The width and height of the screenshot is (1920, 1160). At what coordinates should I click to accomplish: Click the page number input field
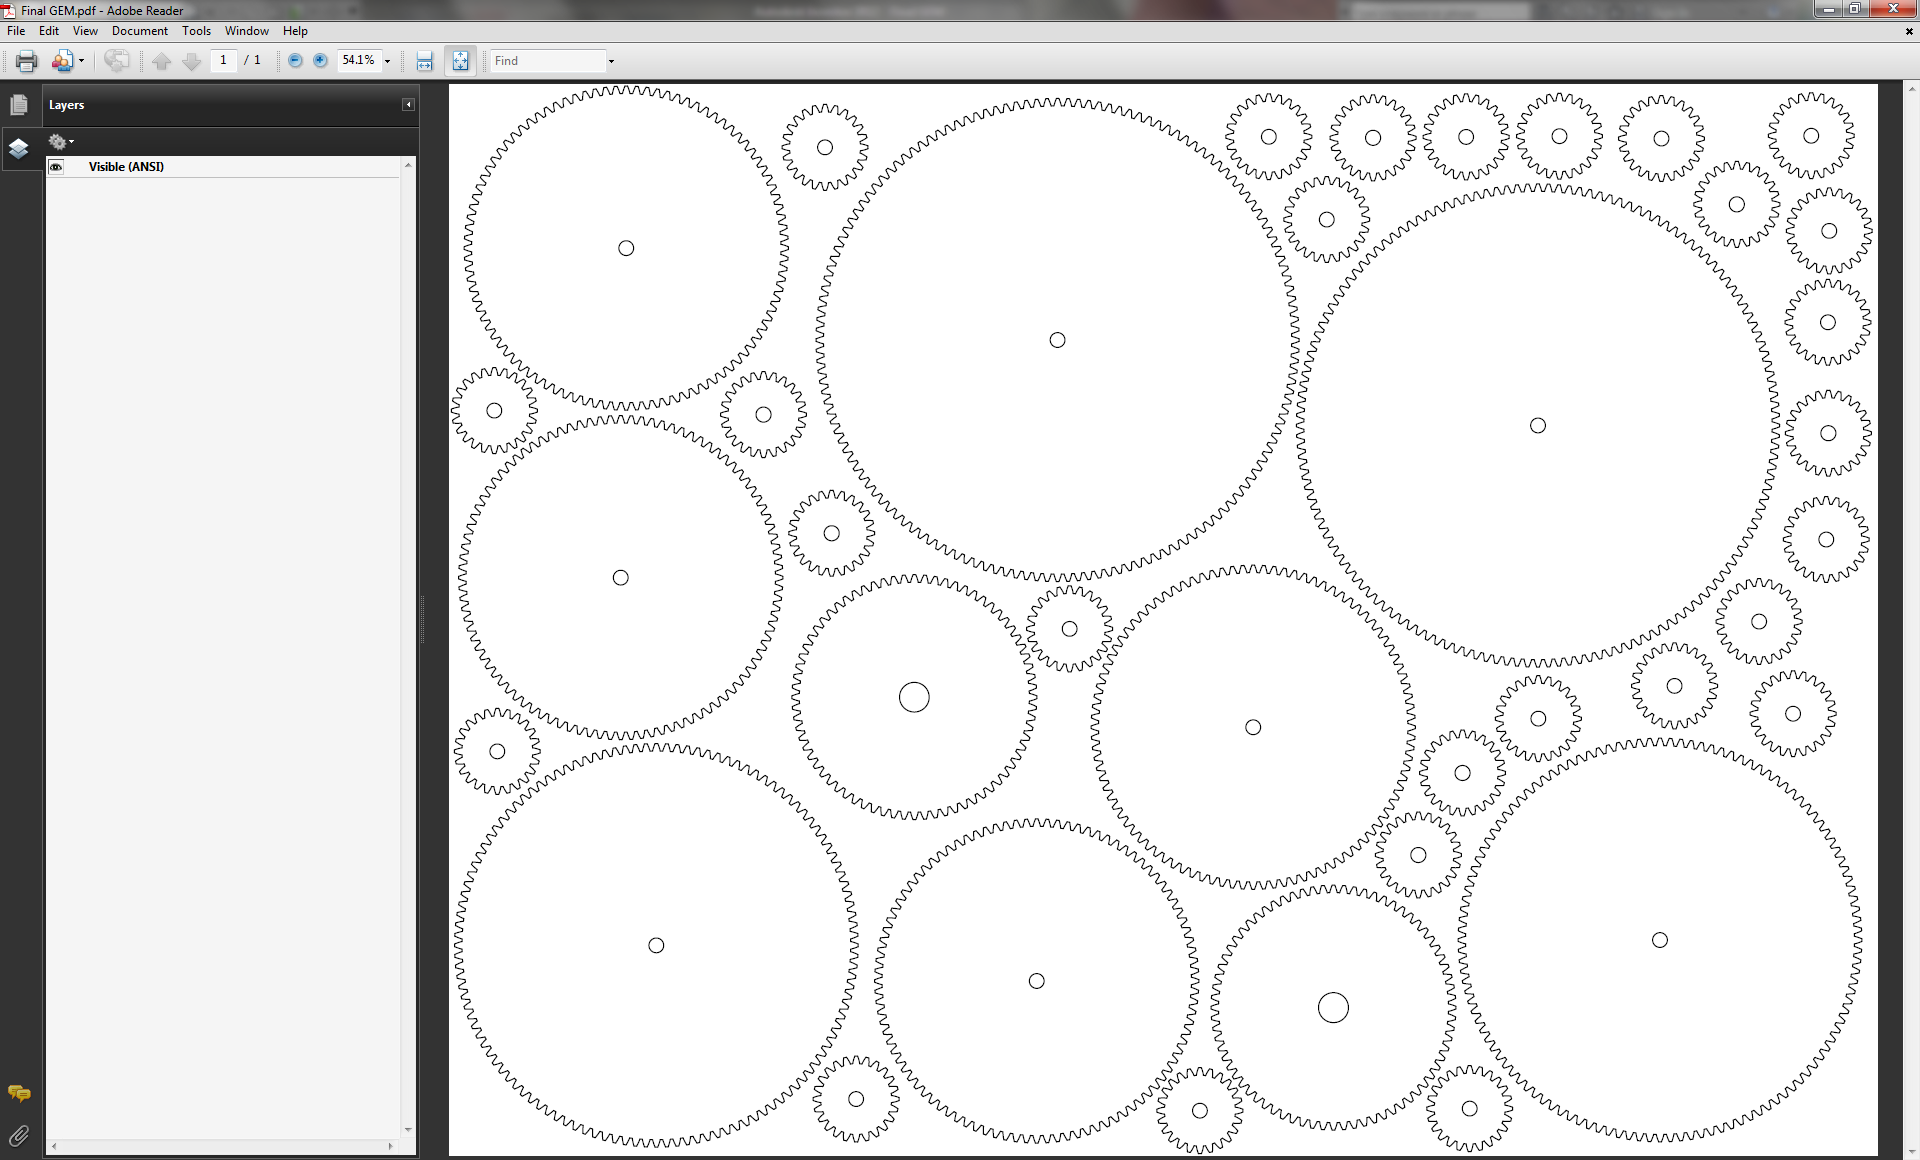[224, 60]
